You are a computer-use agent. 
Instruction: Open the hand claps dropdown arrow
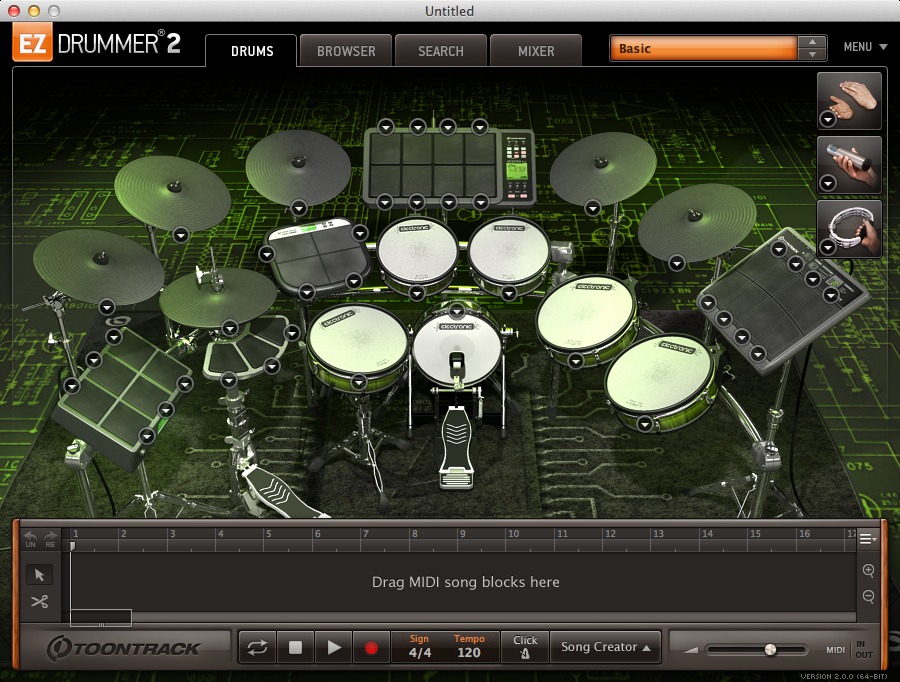(x=828, y=119)
